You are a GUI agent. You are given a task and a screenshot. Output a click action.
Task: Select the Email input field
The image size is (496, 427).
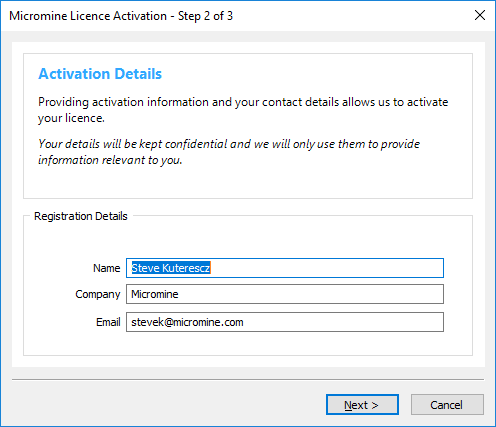pyautogui.click(x=285, y=322)
